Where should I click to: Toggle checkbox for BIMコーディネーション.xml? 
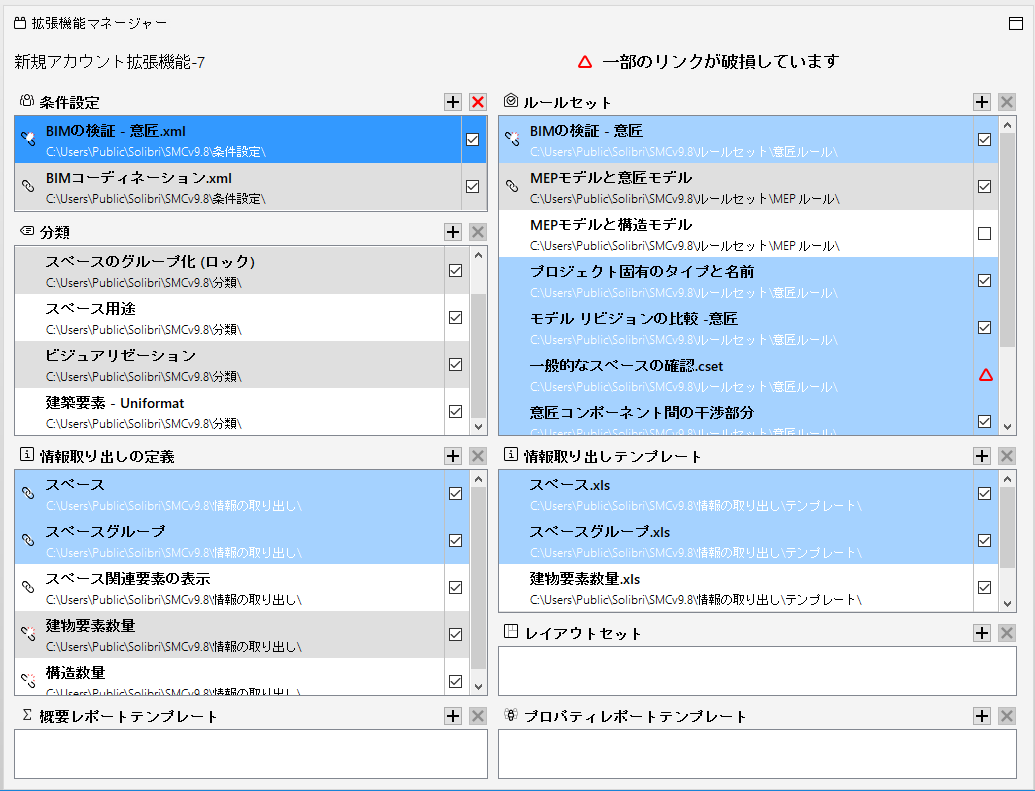click(473, 186)
